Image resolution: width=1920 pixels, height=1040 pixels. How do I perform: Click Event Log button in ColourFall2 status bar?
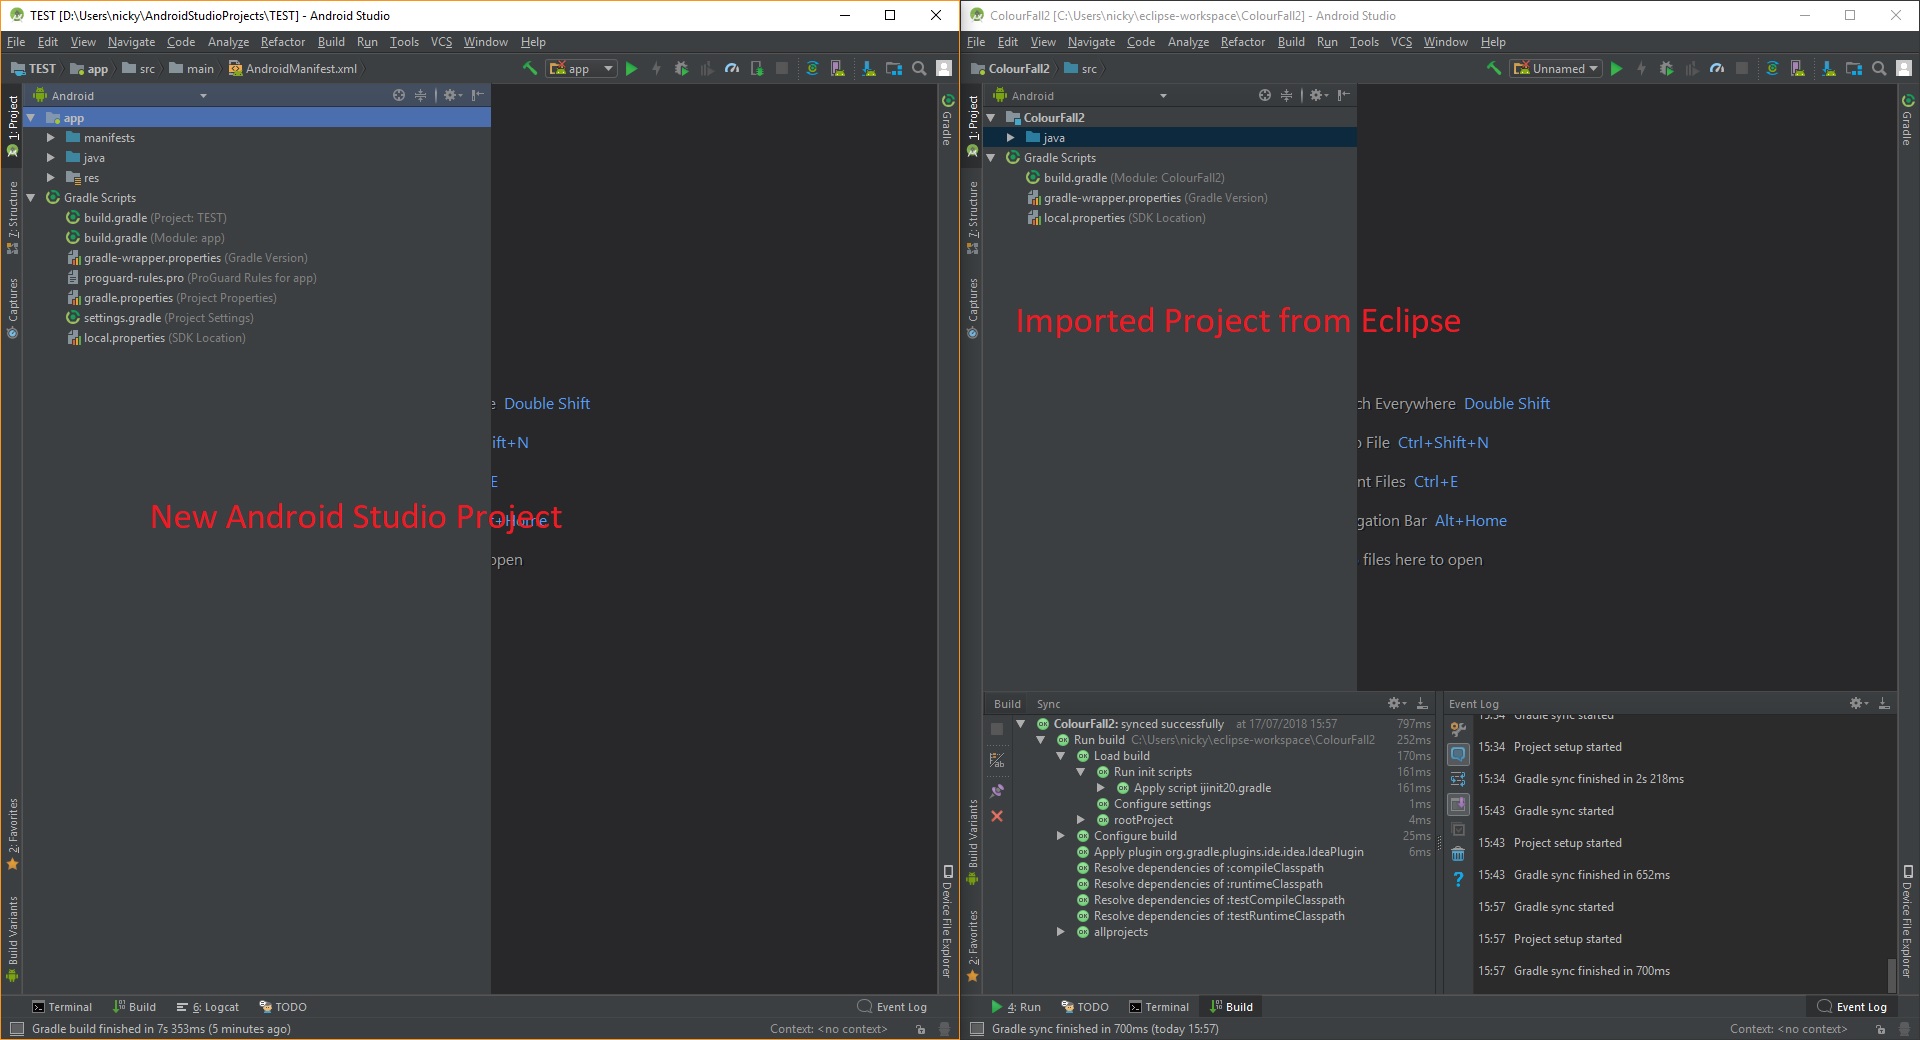[1852, 1007]
